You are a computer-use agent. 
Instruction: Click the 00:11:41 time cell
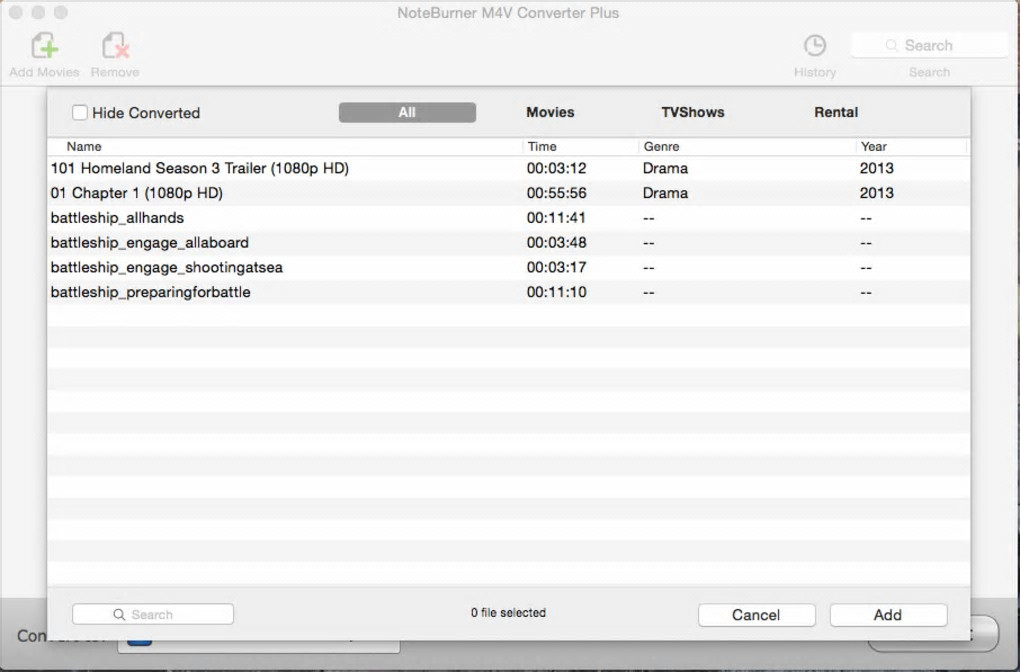click(x=556, y=218)
